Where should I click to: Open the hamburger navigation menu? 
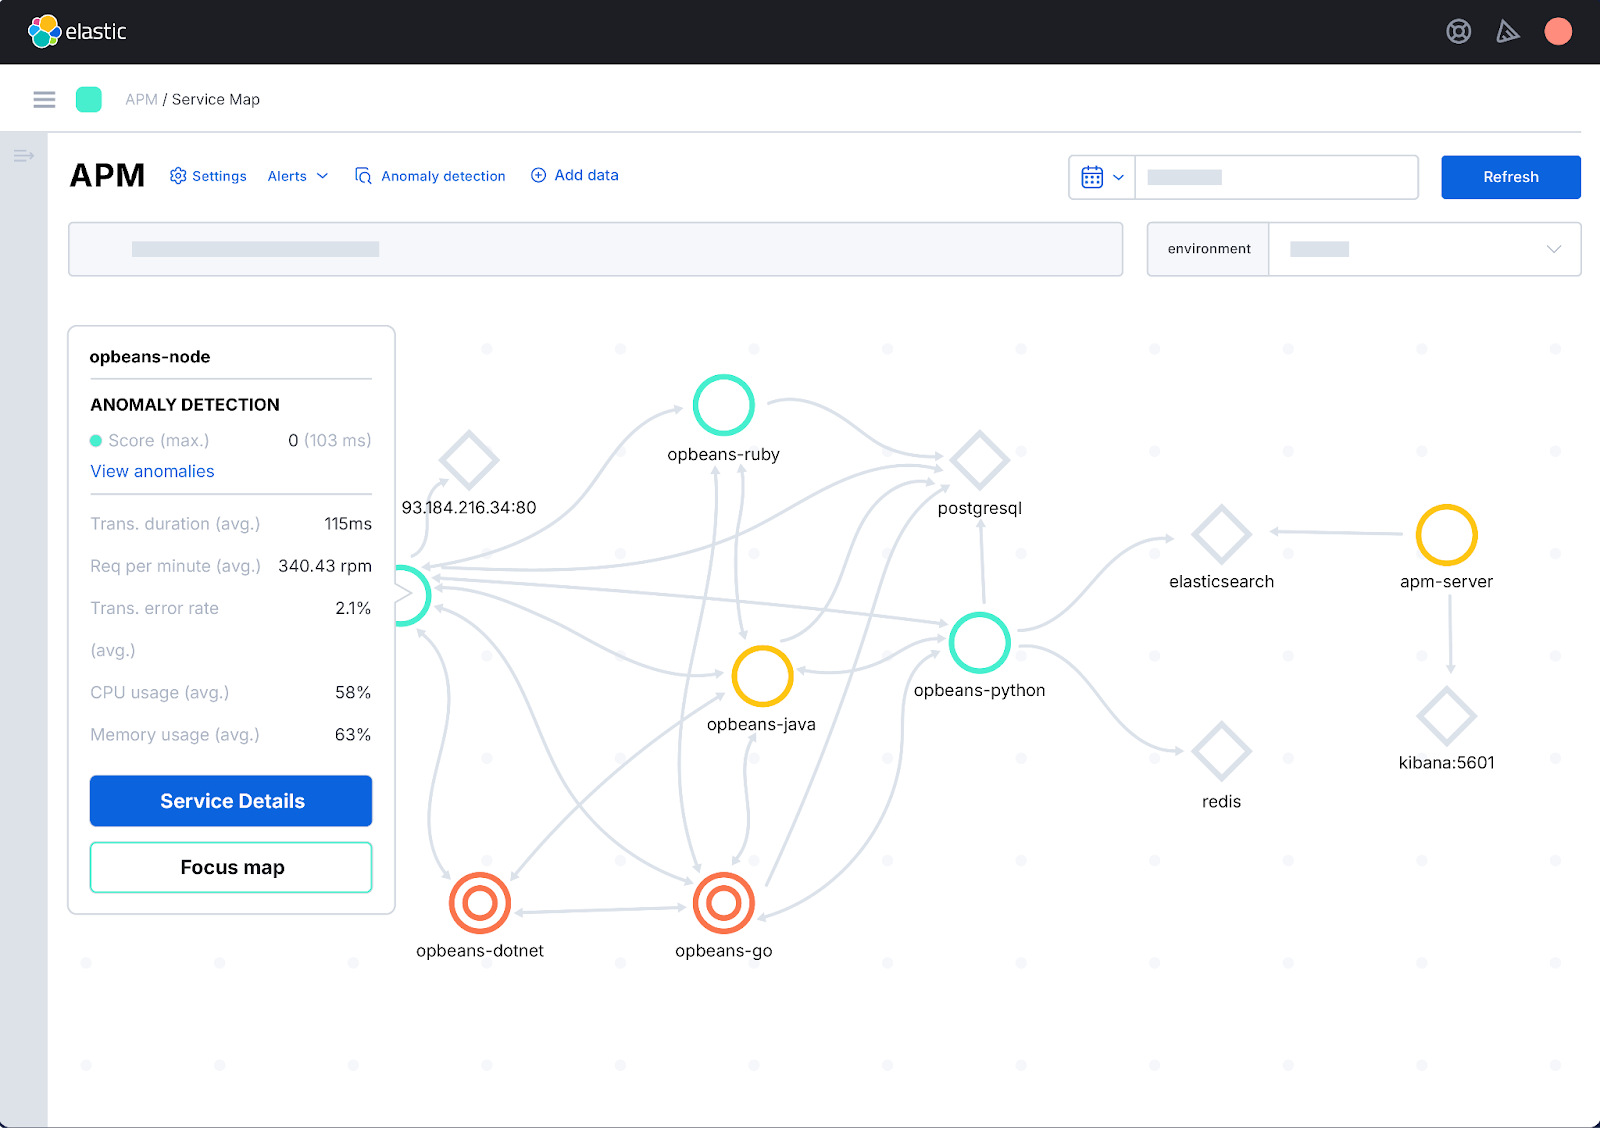pyautogui.click(x=44, y=99)
